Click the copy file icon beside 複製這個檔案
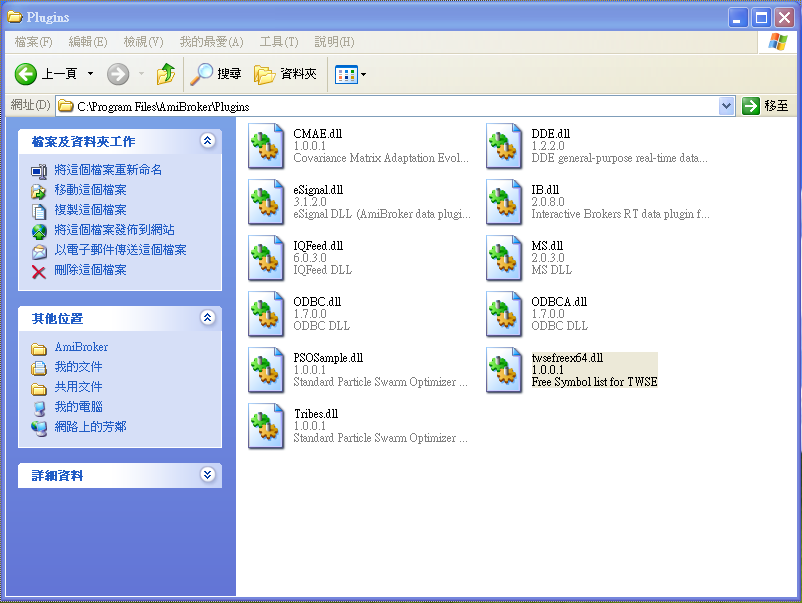The image size is (802, 603). coord(39,211)
